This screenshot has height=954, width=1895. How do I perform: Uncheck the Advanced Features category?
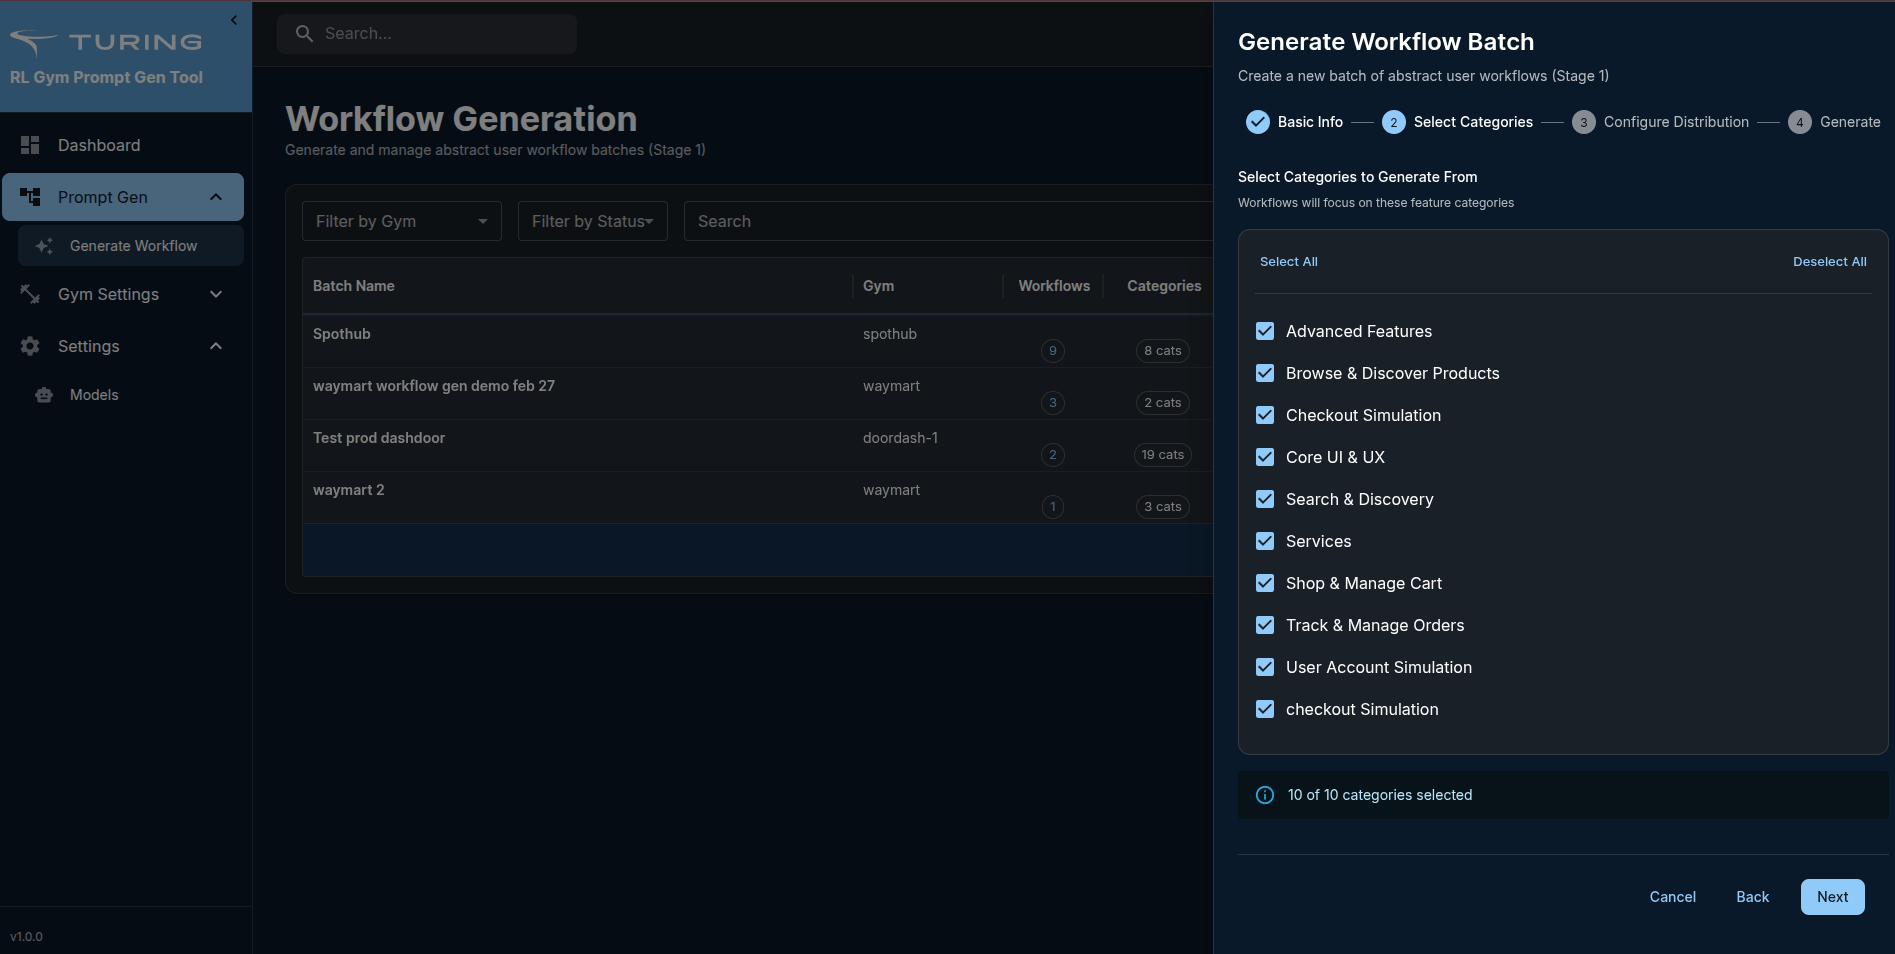click(1264, 331)
